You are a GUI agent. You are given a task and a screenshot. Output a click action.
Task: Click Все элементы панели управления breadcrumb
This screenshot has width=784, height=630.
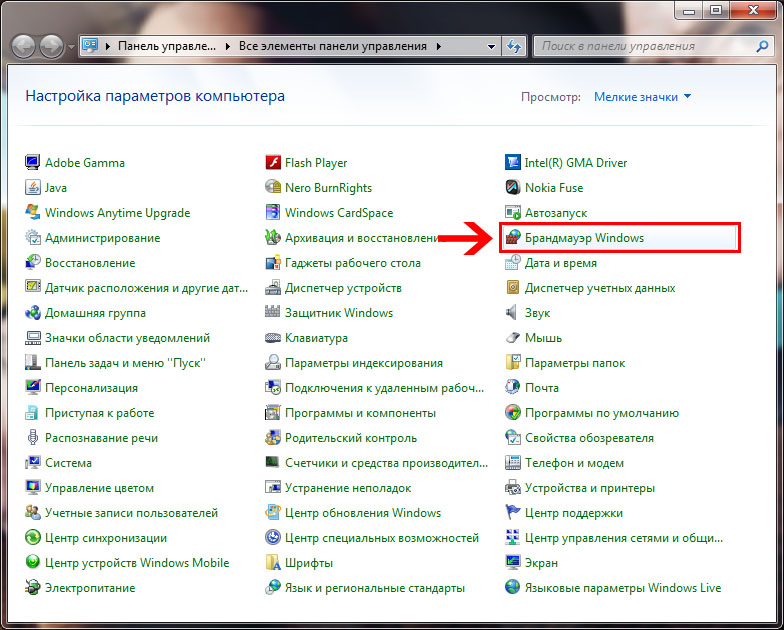pyautogui.click(x=332, y=46)
